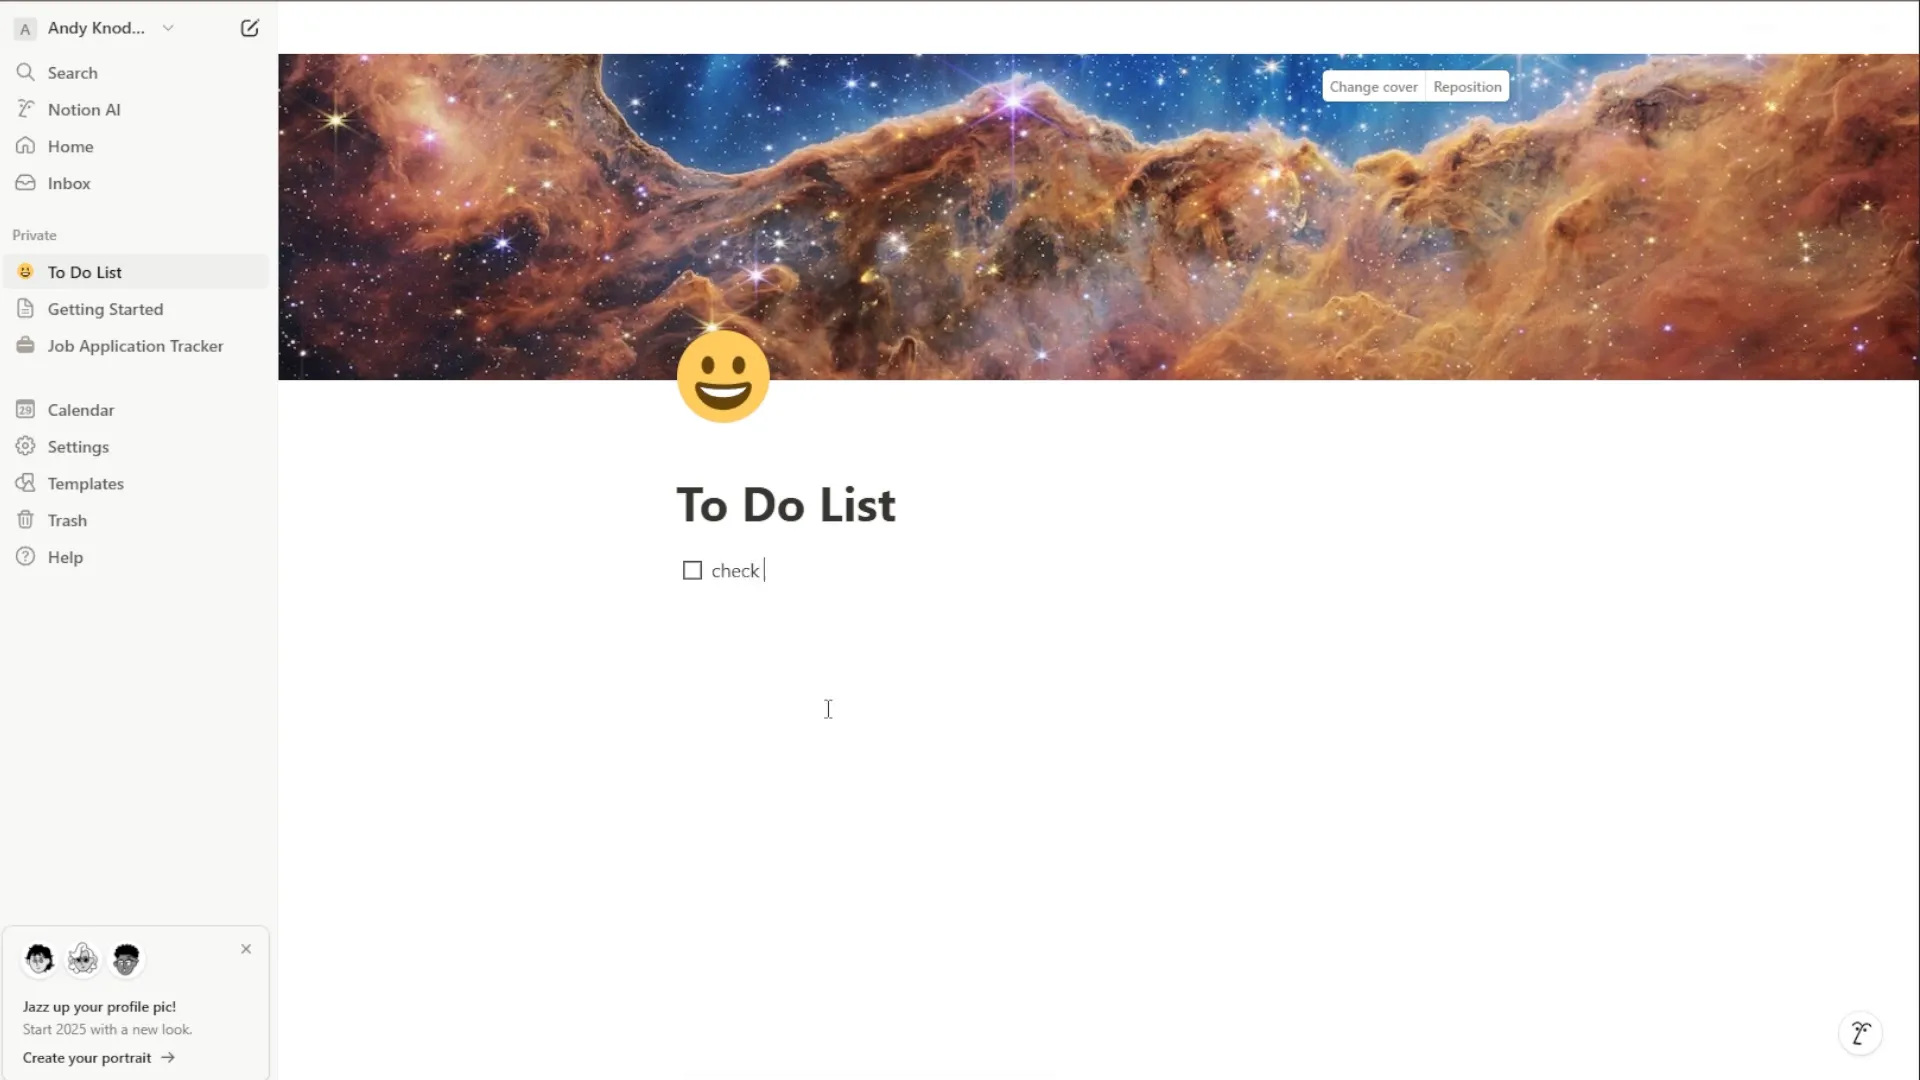Select To Do List page in sidebar
This screenshot has width=1920, height=1080.
point(84,272)
